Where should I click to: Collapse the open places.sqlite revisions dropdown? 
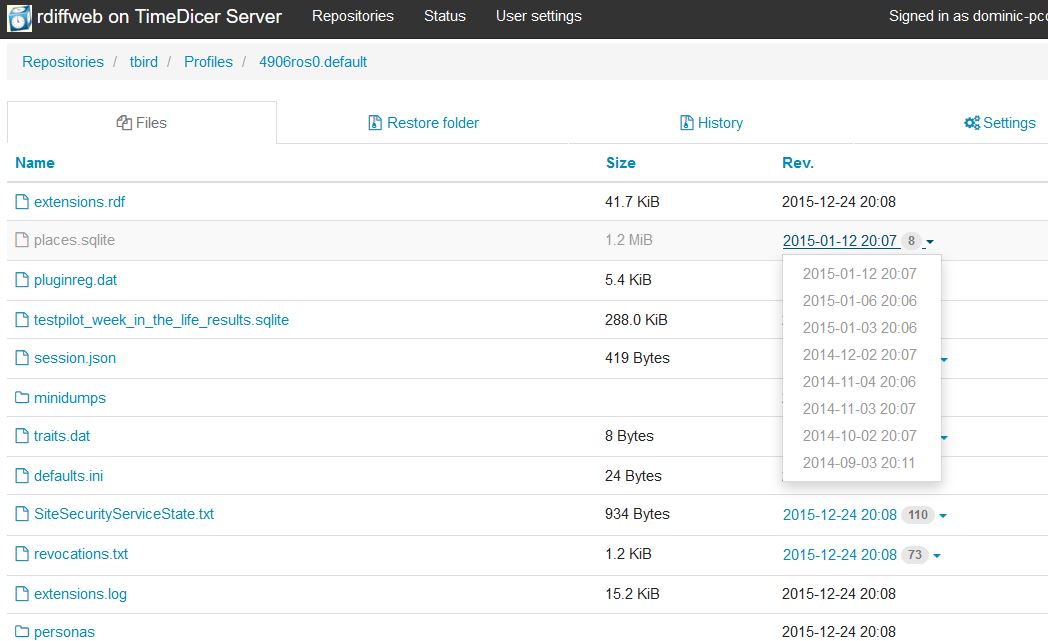tap(928, 241)
